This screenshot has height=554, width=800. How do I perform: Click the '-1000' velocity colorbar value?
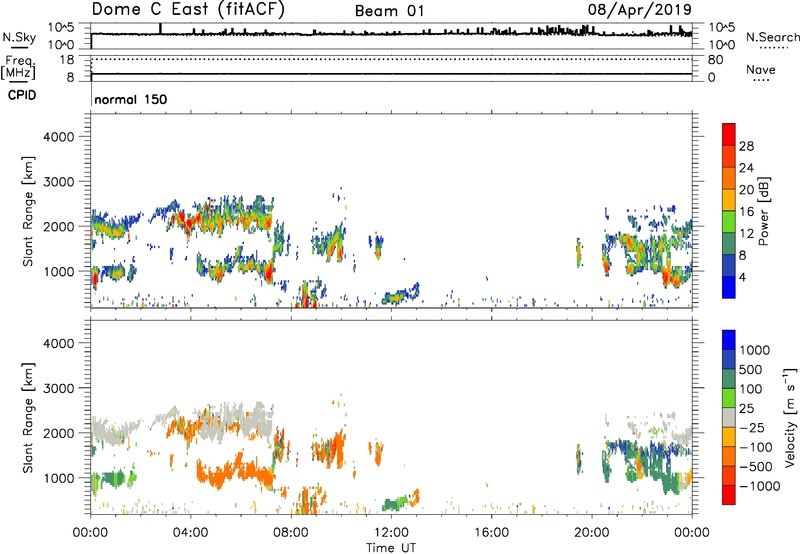(759, 486)
